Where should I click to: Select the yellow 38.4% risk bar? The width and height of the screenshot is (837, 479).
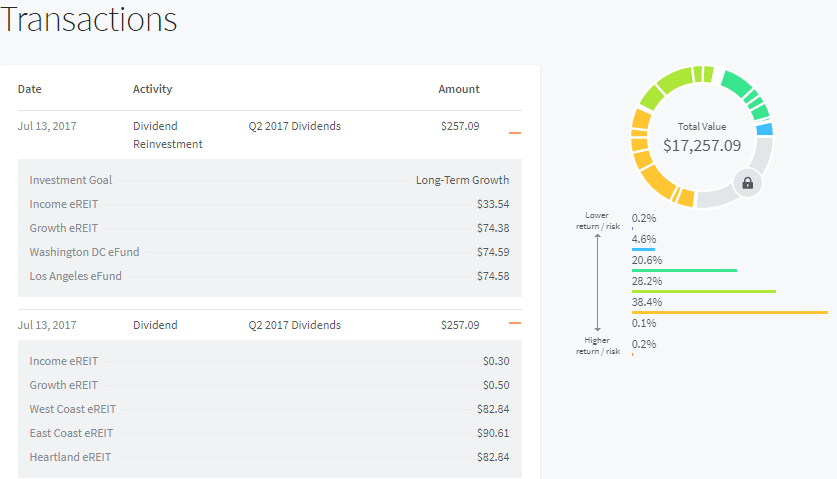730,312
